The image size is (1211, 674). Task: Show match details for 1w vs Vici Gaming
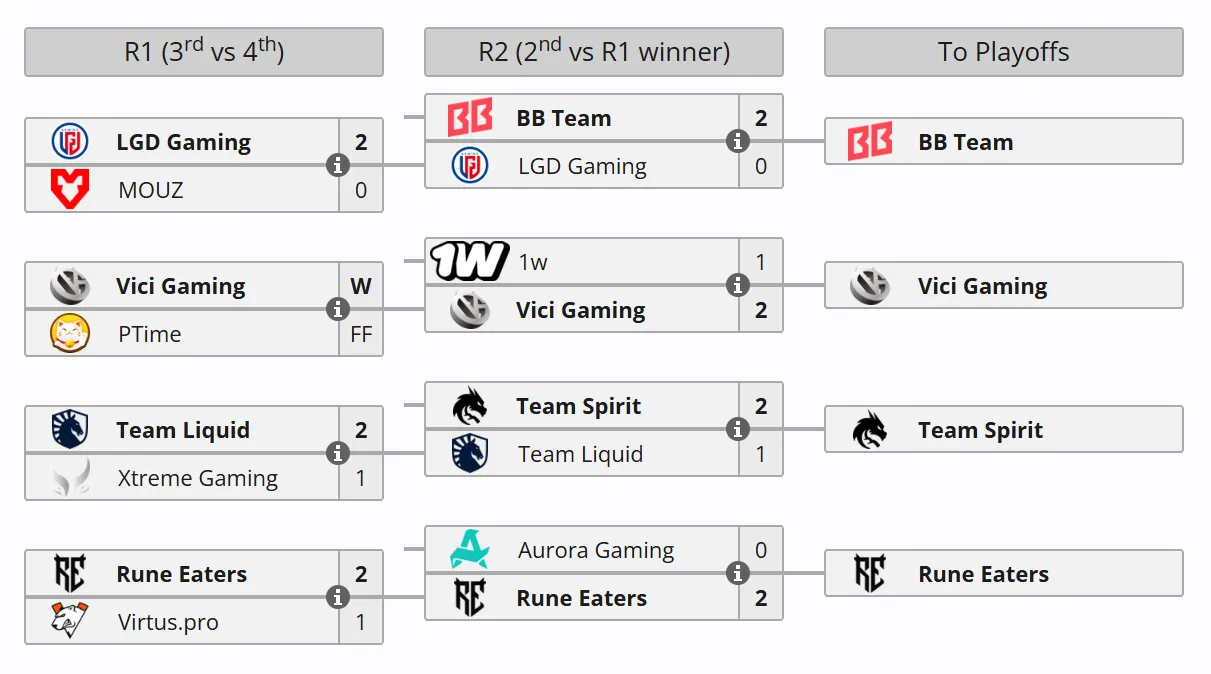click(x=738, y=285)
